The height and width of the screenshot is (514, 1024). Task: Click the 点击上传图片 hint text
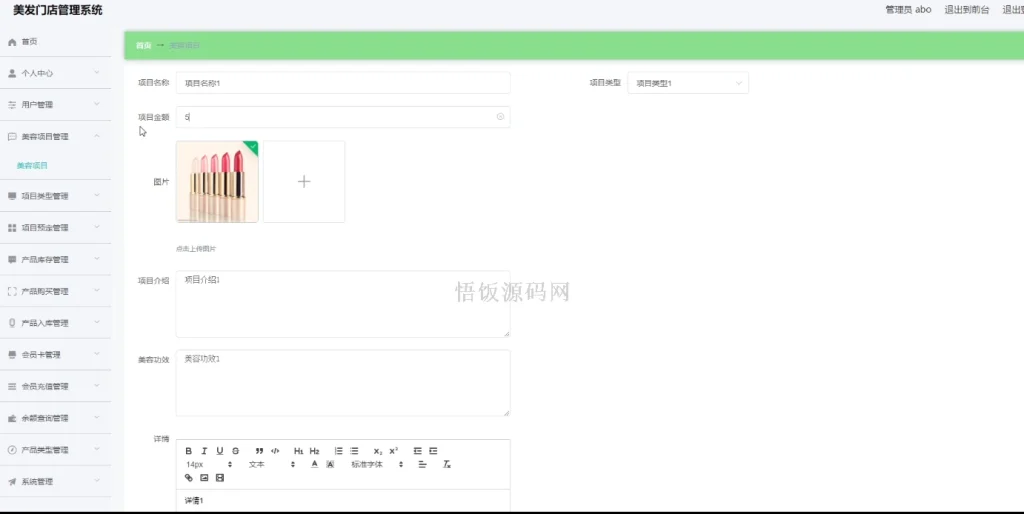pos(196,249)
